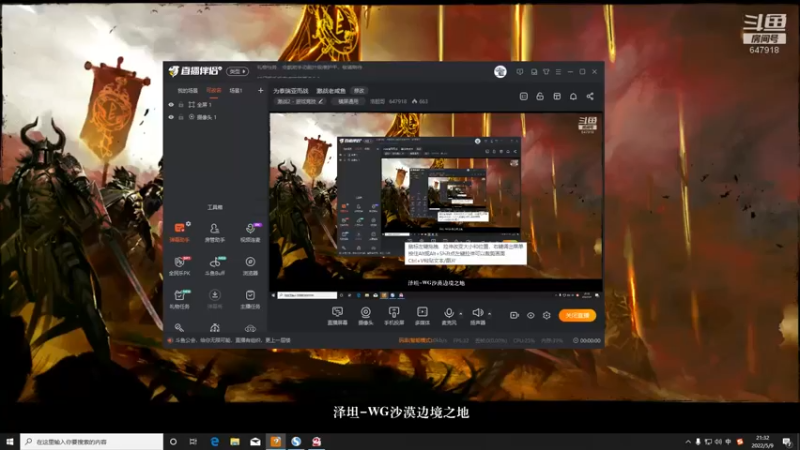Viewport: 800px width, 450px height.
Task: Select the 全屏 1 source row
Action: click(214, 105)
